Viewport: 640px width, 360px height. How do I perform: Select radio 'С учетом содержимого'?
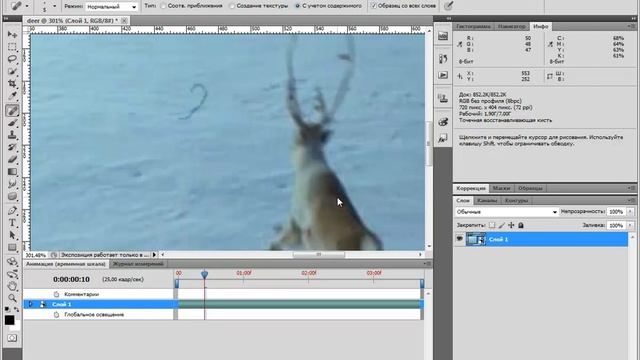(x=298, y=6)
